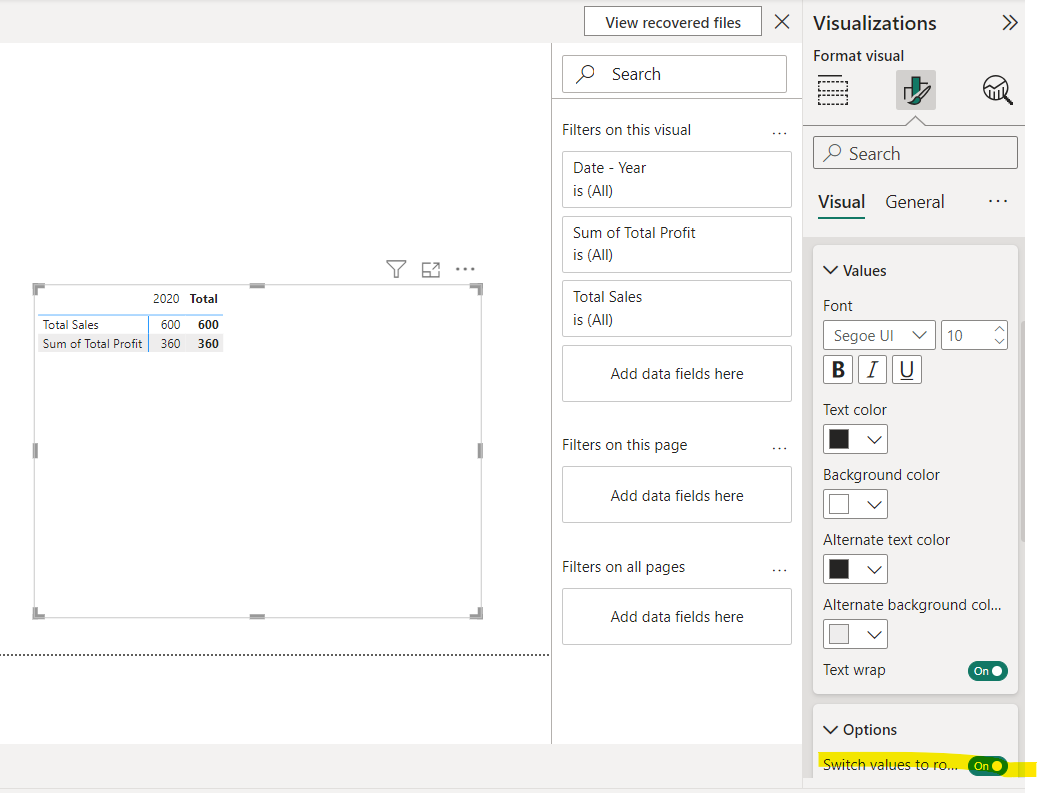Click the black Text color swatch
Screen dimensions: 1037x793
[839, 439]
